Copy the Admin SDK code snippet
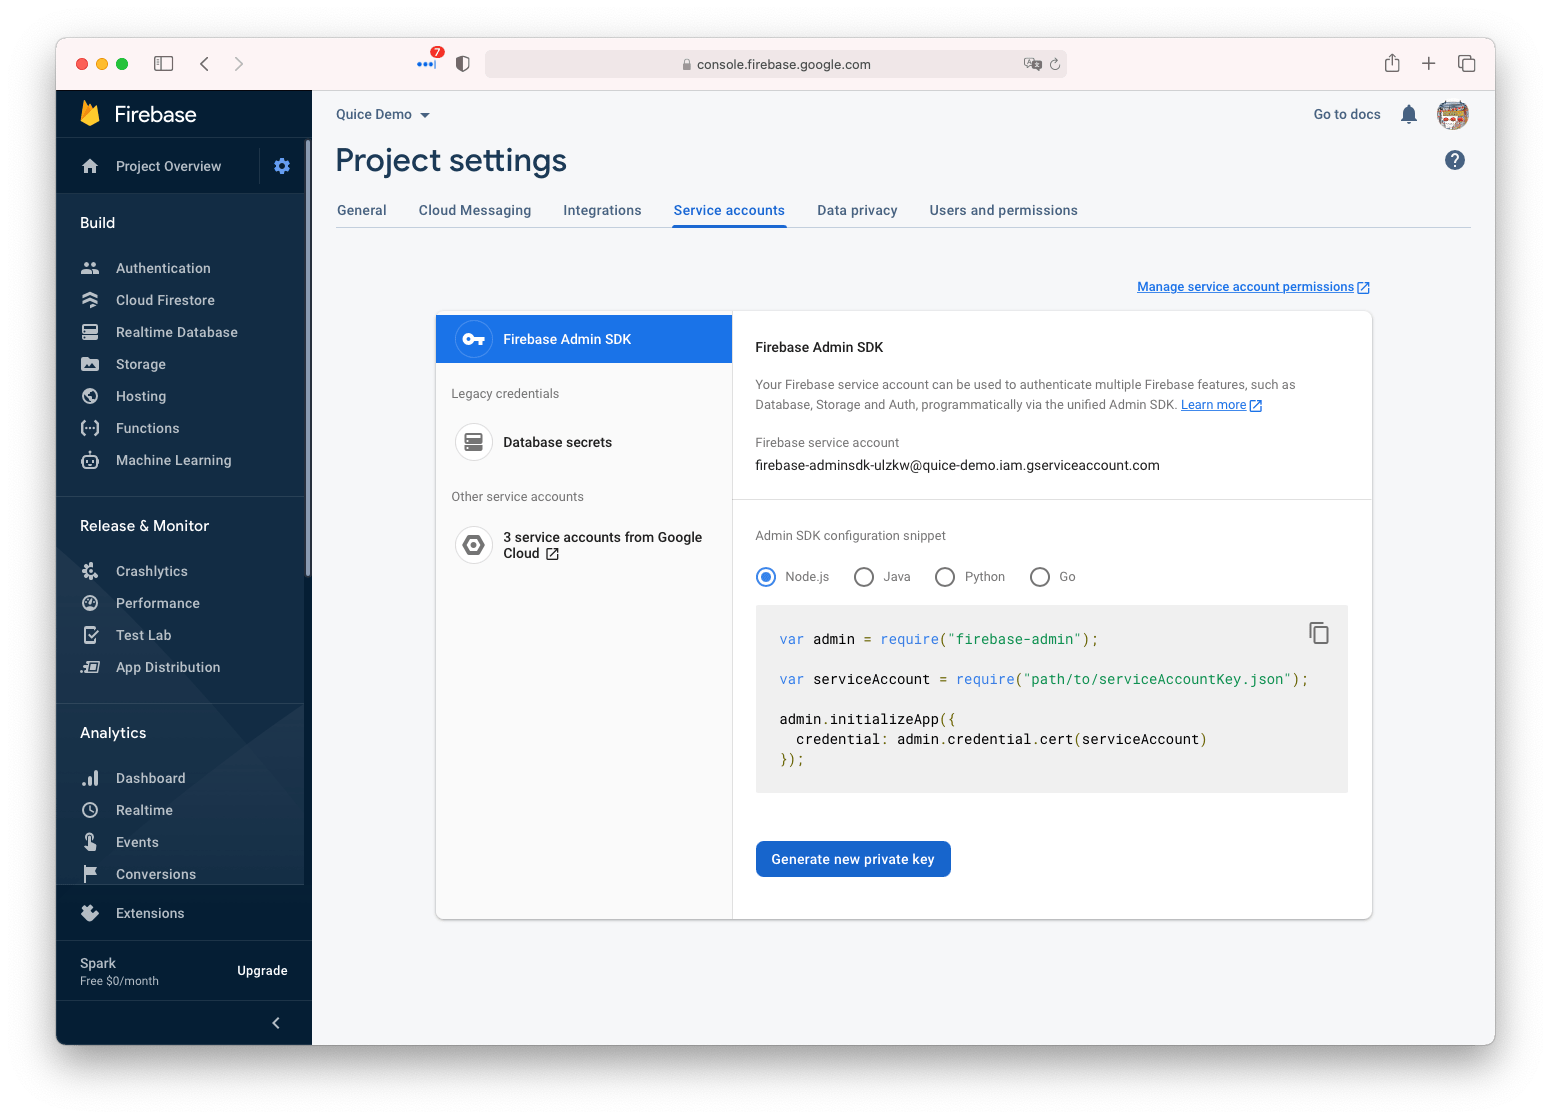This screenshot has height=1119, width=1551. 1319,633
